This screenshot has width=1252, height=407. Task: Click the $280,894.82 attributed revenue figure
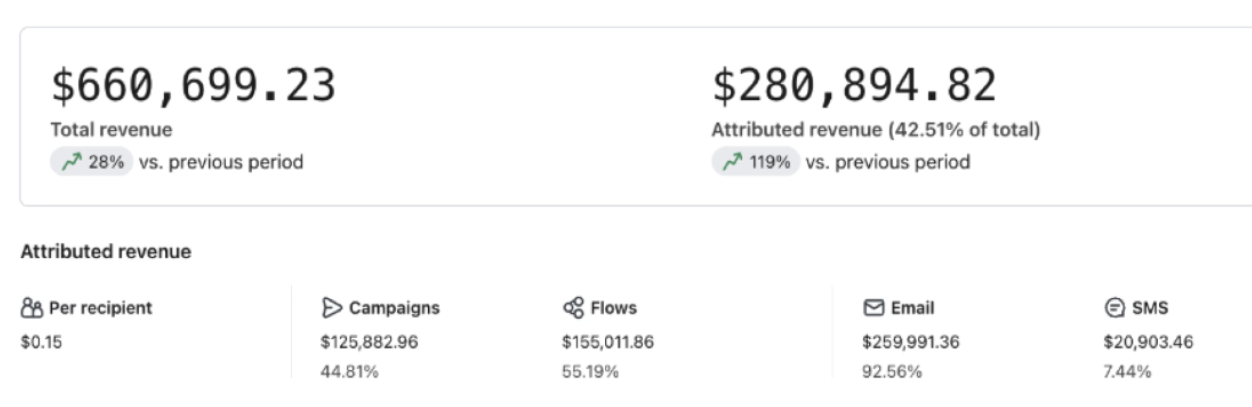[854, 86]
